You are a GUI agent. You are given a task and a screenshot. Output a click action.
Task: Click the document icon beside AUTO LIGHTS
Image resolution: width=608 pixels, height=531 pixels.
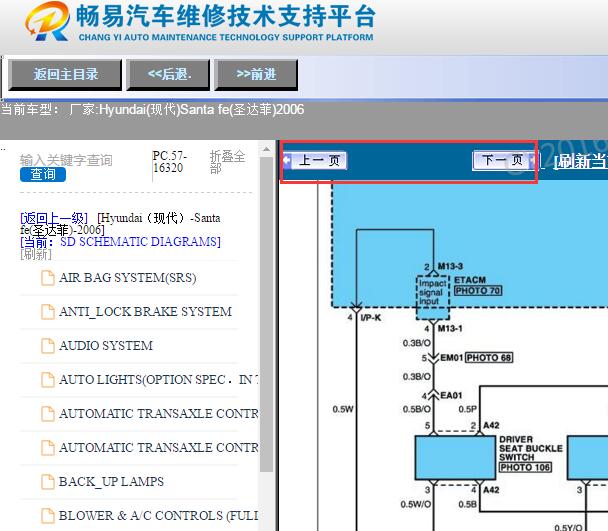pos(48,380)
